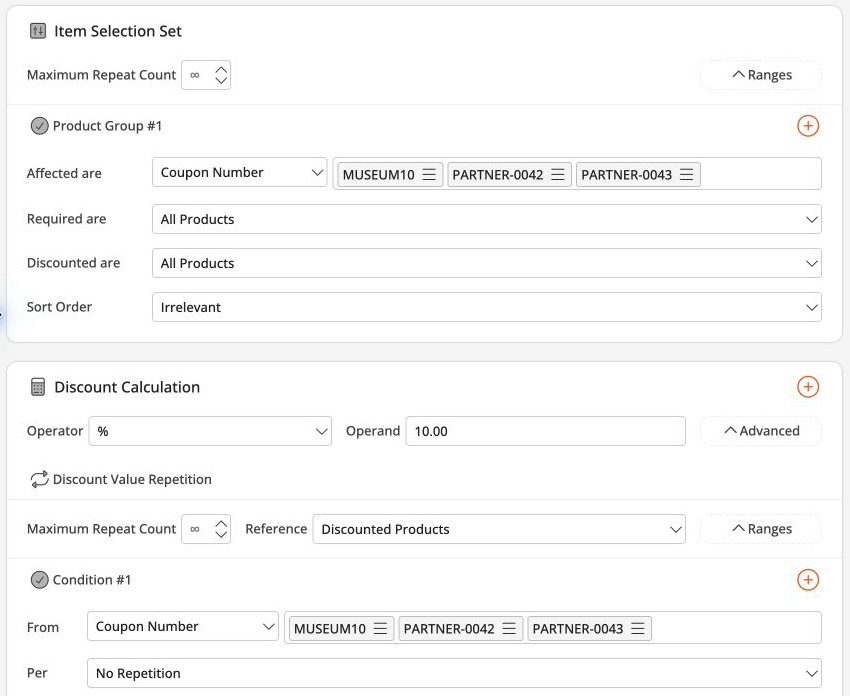Click empty area of Affected are coupon field

[759, 173]
